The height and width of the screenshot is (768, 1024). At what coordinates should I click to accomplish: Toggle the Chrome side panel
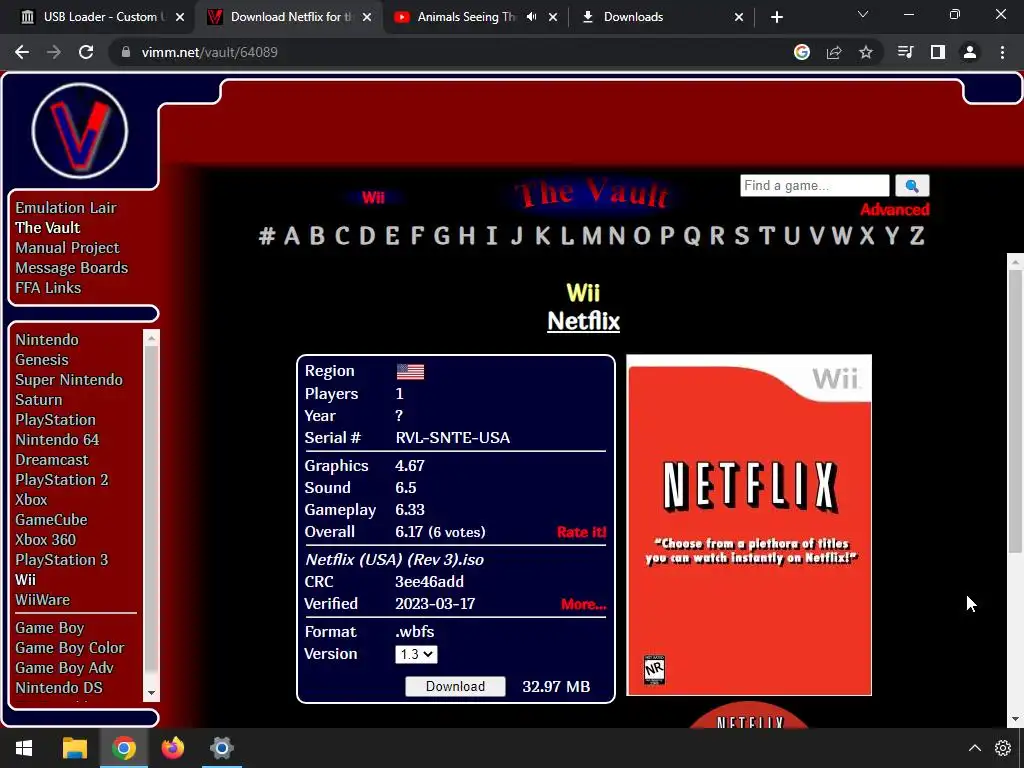(938, 52)
